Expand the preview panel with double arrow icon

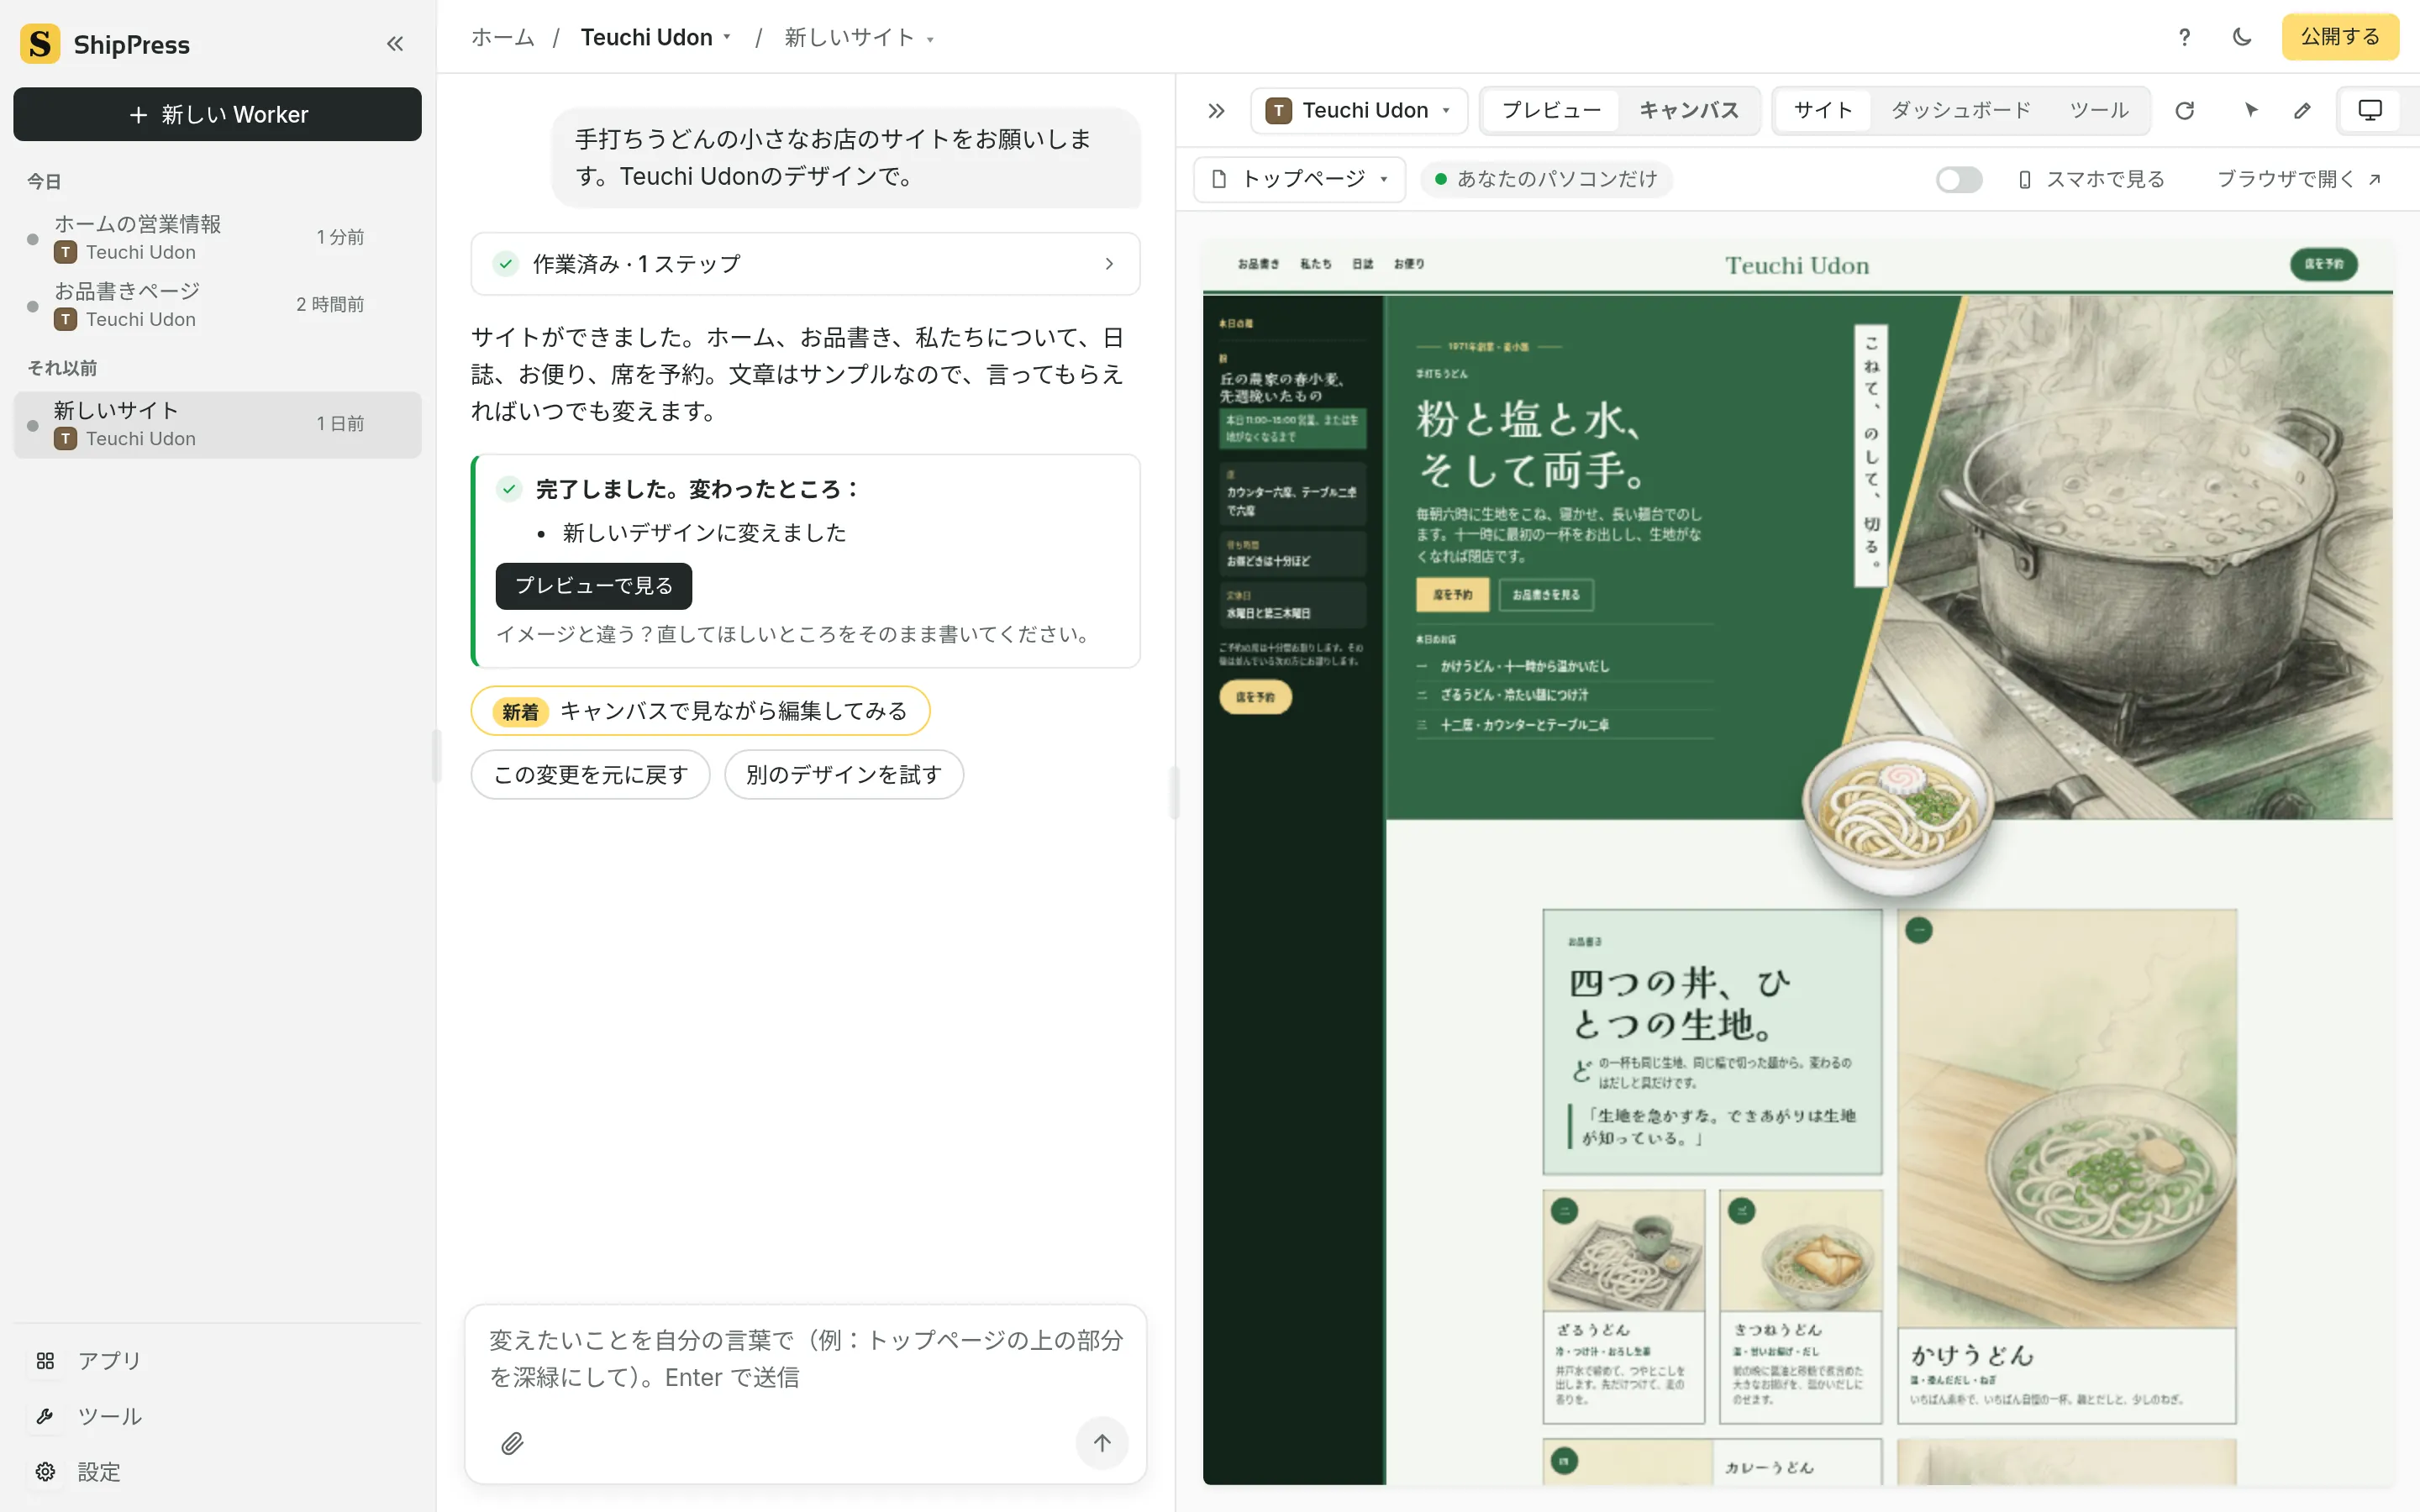click(x=1216, y=111)
